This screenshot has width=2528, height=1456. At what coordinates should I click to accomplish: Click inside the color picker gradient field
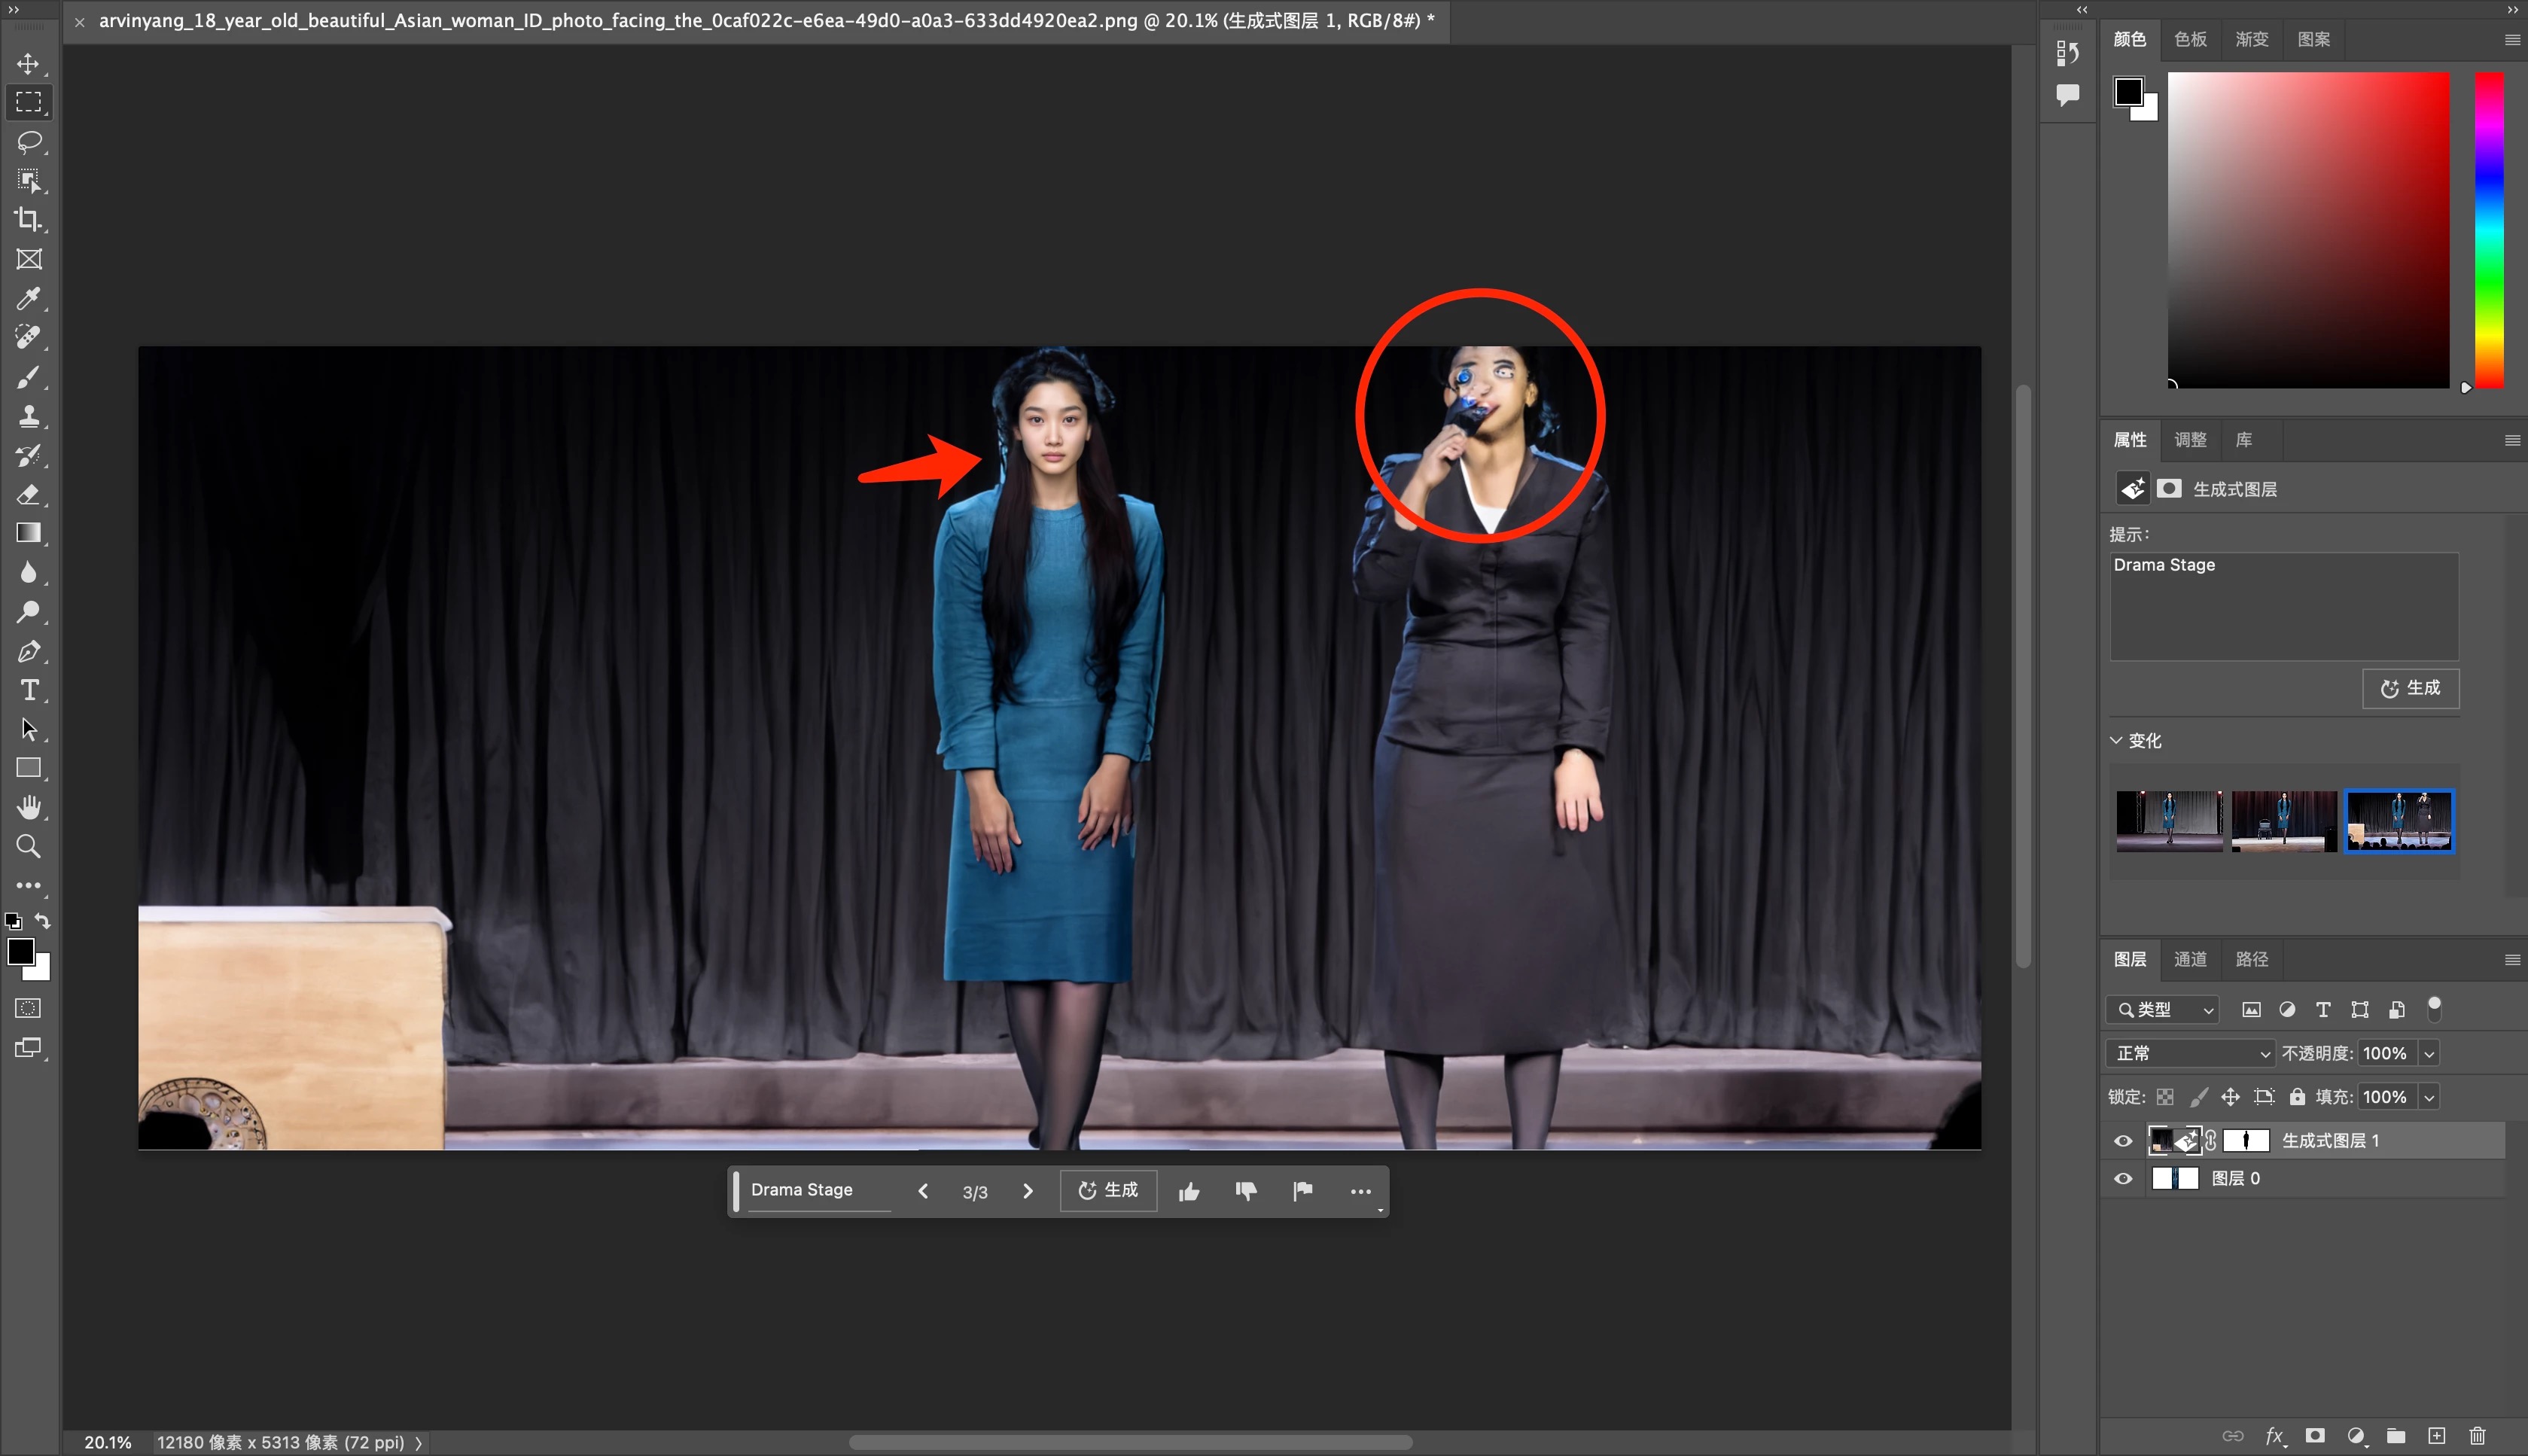click(x=2308, y=230)
